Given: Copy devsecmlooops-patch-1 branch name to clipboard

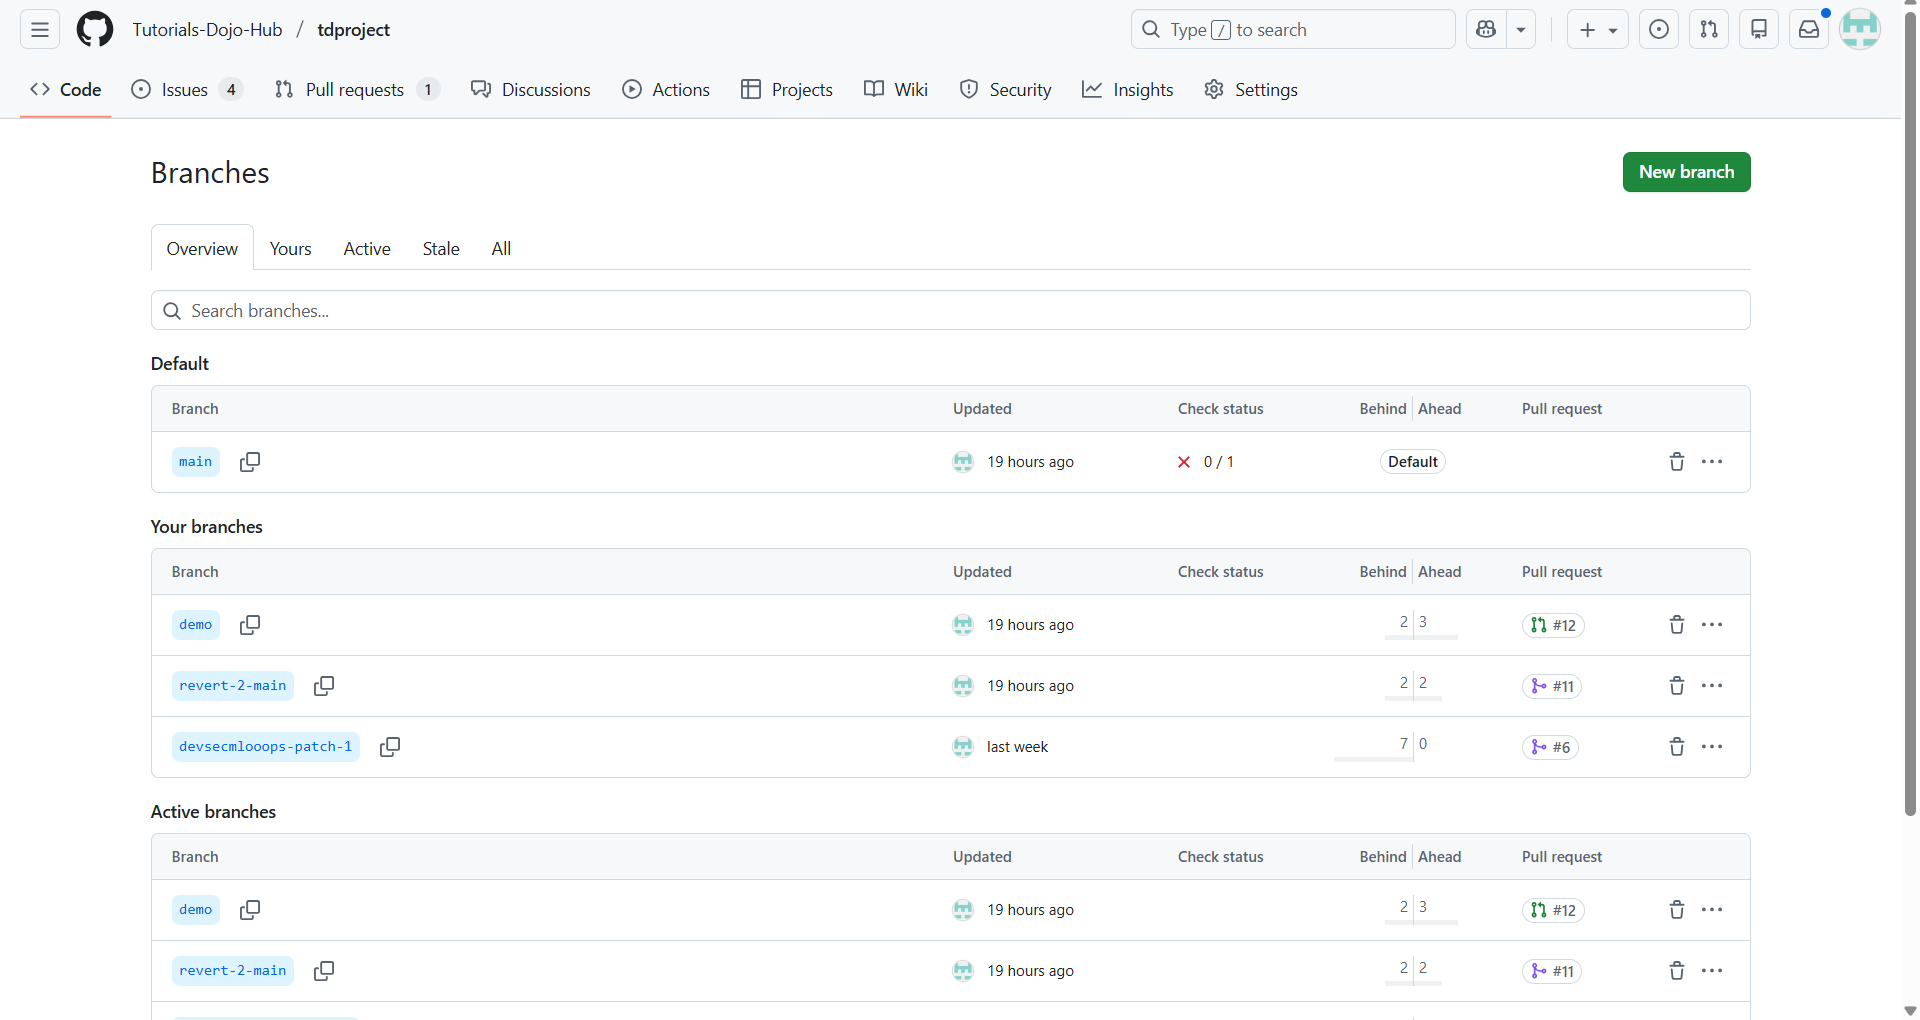Looking at the screenshot, I should [x=390, y=747].
